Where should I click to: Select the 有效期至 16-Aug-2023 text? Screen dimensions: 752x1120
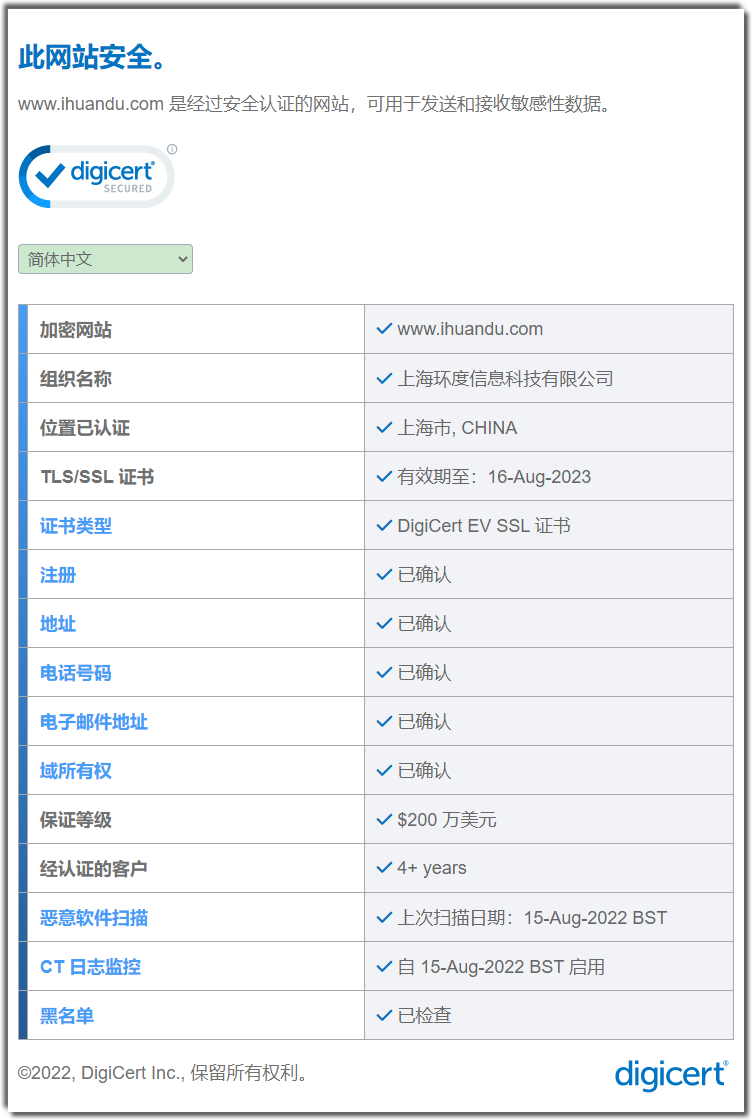tap(494, 476)
